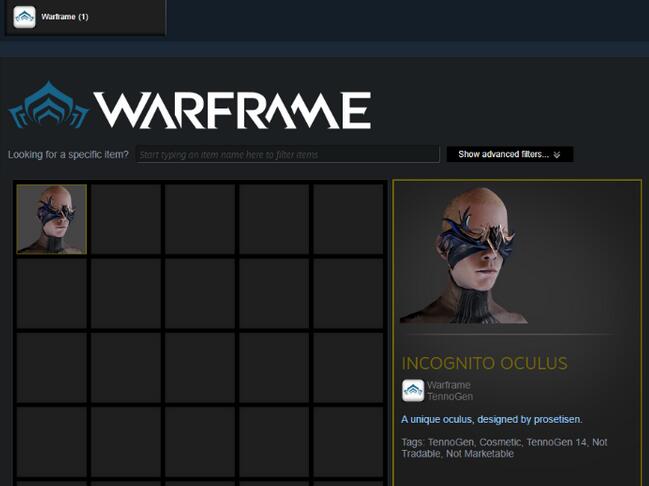This screenshot has height=486, width=649.
Task: Expand Show advanced filters
Action: coord(510,154)
